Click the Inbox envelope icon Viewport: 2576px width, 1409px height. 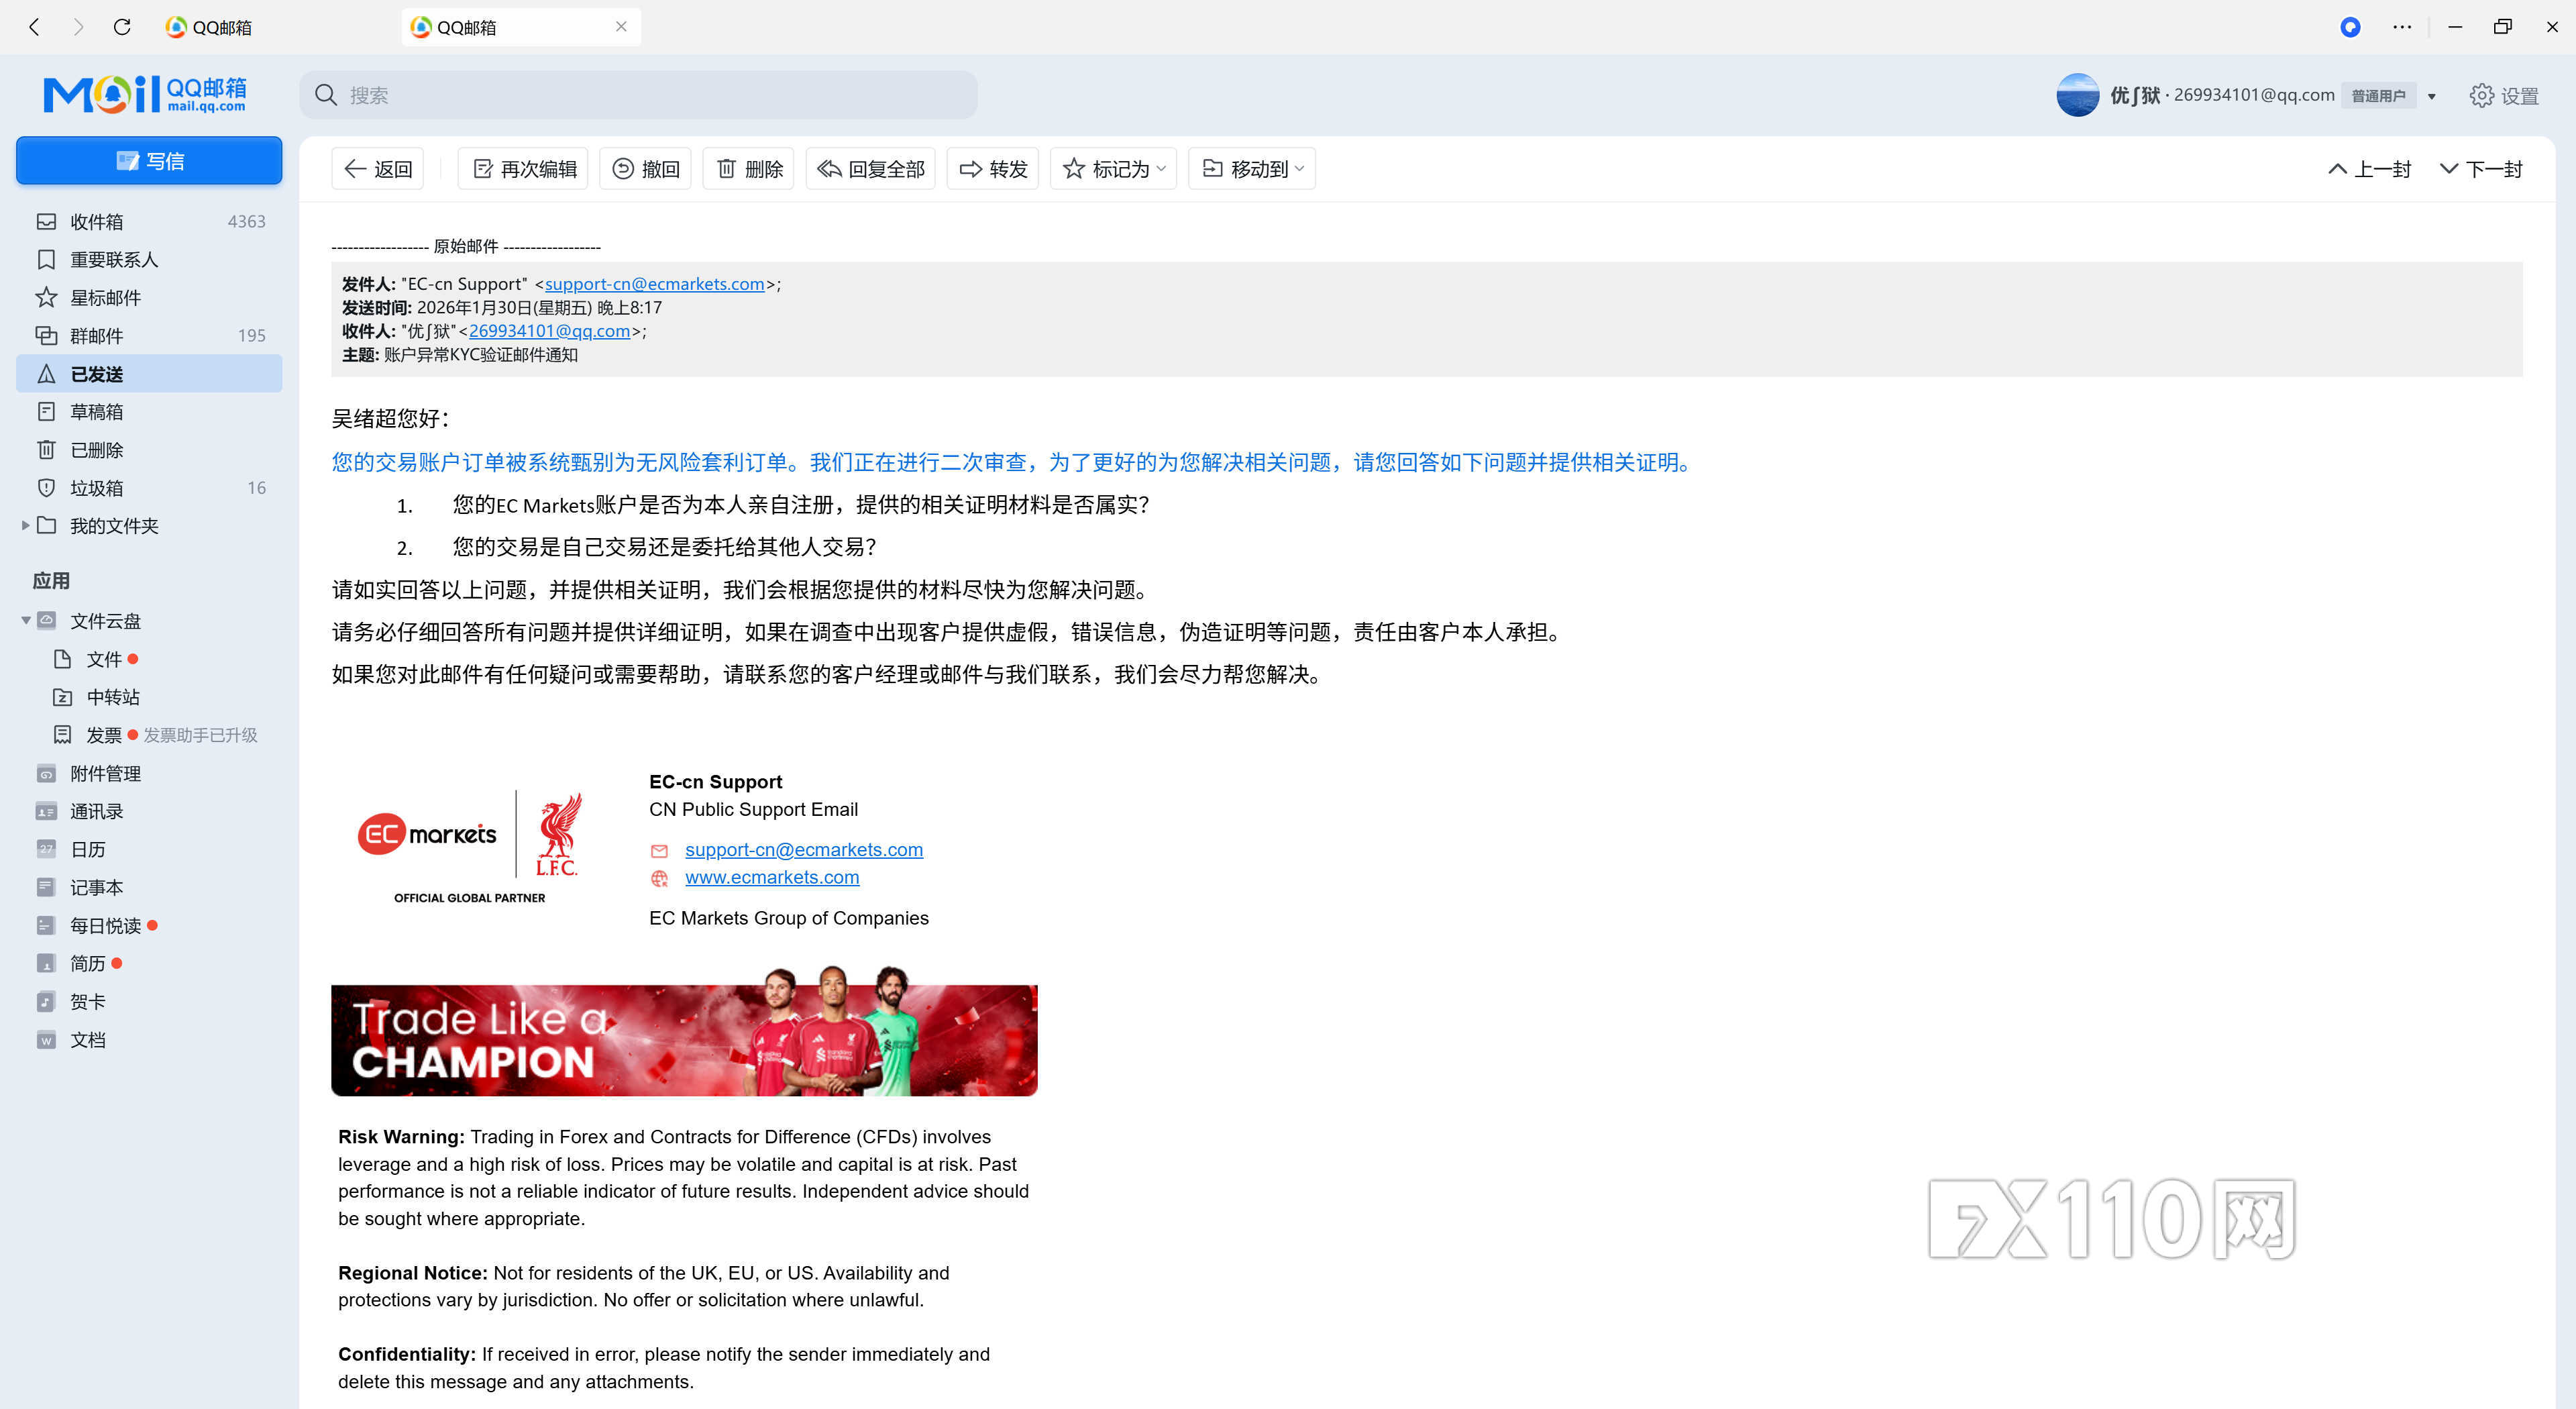click(46, 221)
